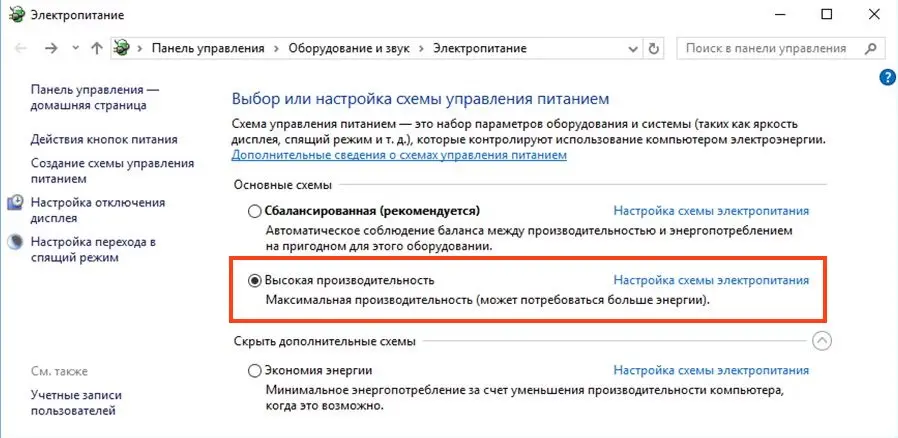Select the Сбалансированная power plan
Viewport: 898px width, 438px height.
pyautogui.click(x=254, y=211)
